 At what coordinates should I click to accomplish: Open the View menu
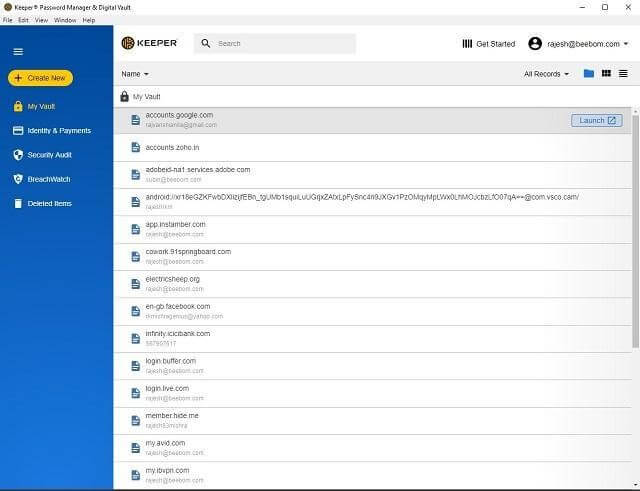tap(41, 20)
